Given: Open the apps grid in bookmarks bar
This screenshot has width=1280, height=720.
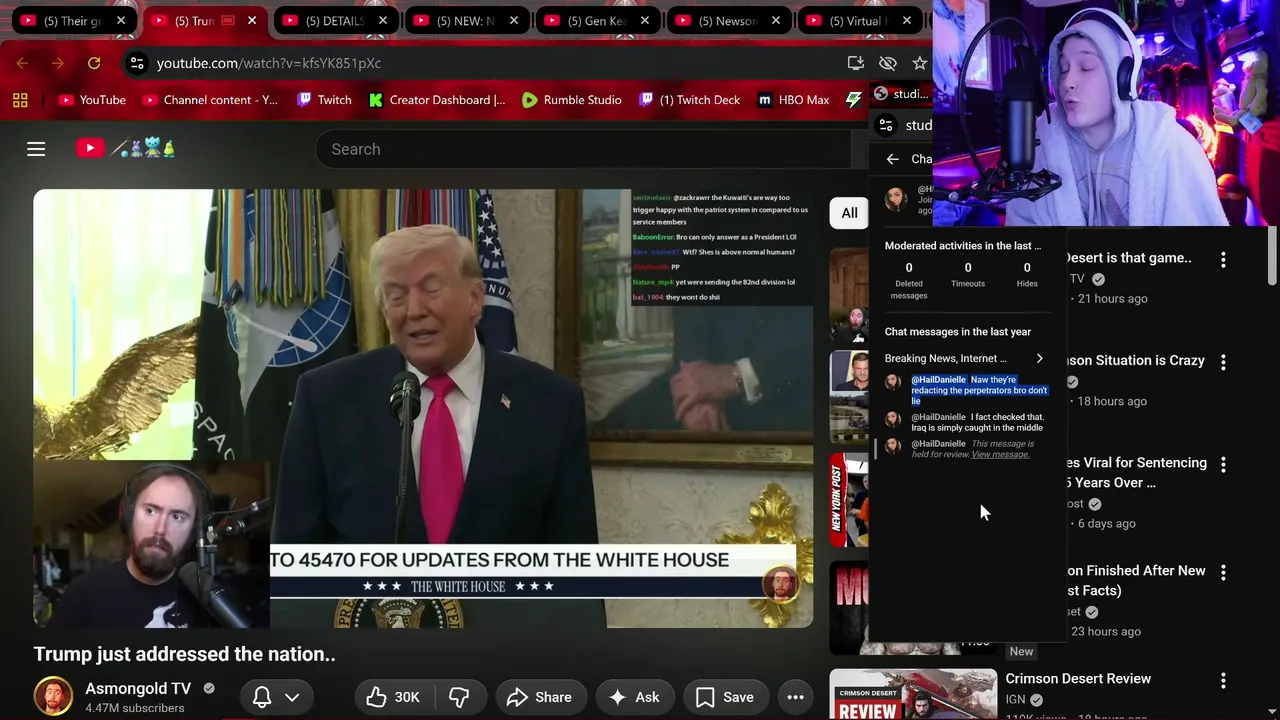Looking at the screenshot, I should [x=20, y=100].
